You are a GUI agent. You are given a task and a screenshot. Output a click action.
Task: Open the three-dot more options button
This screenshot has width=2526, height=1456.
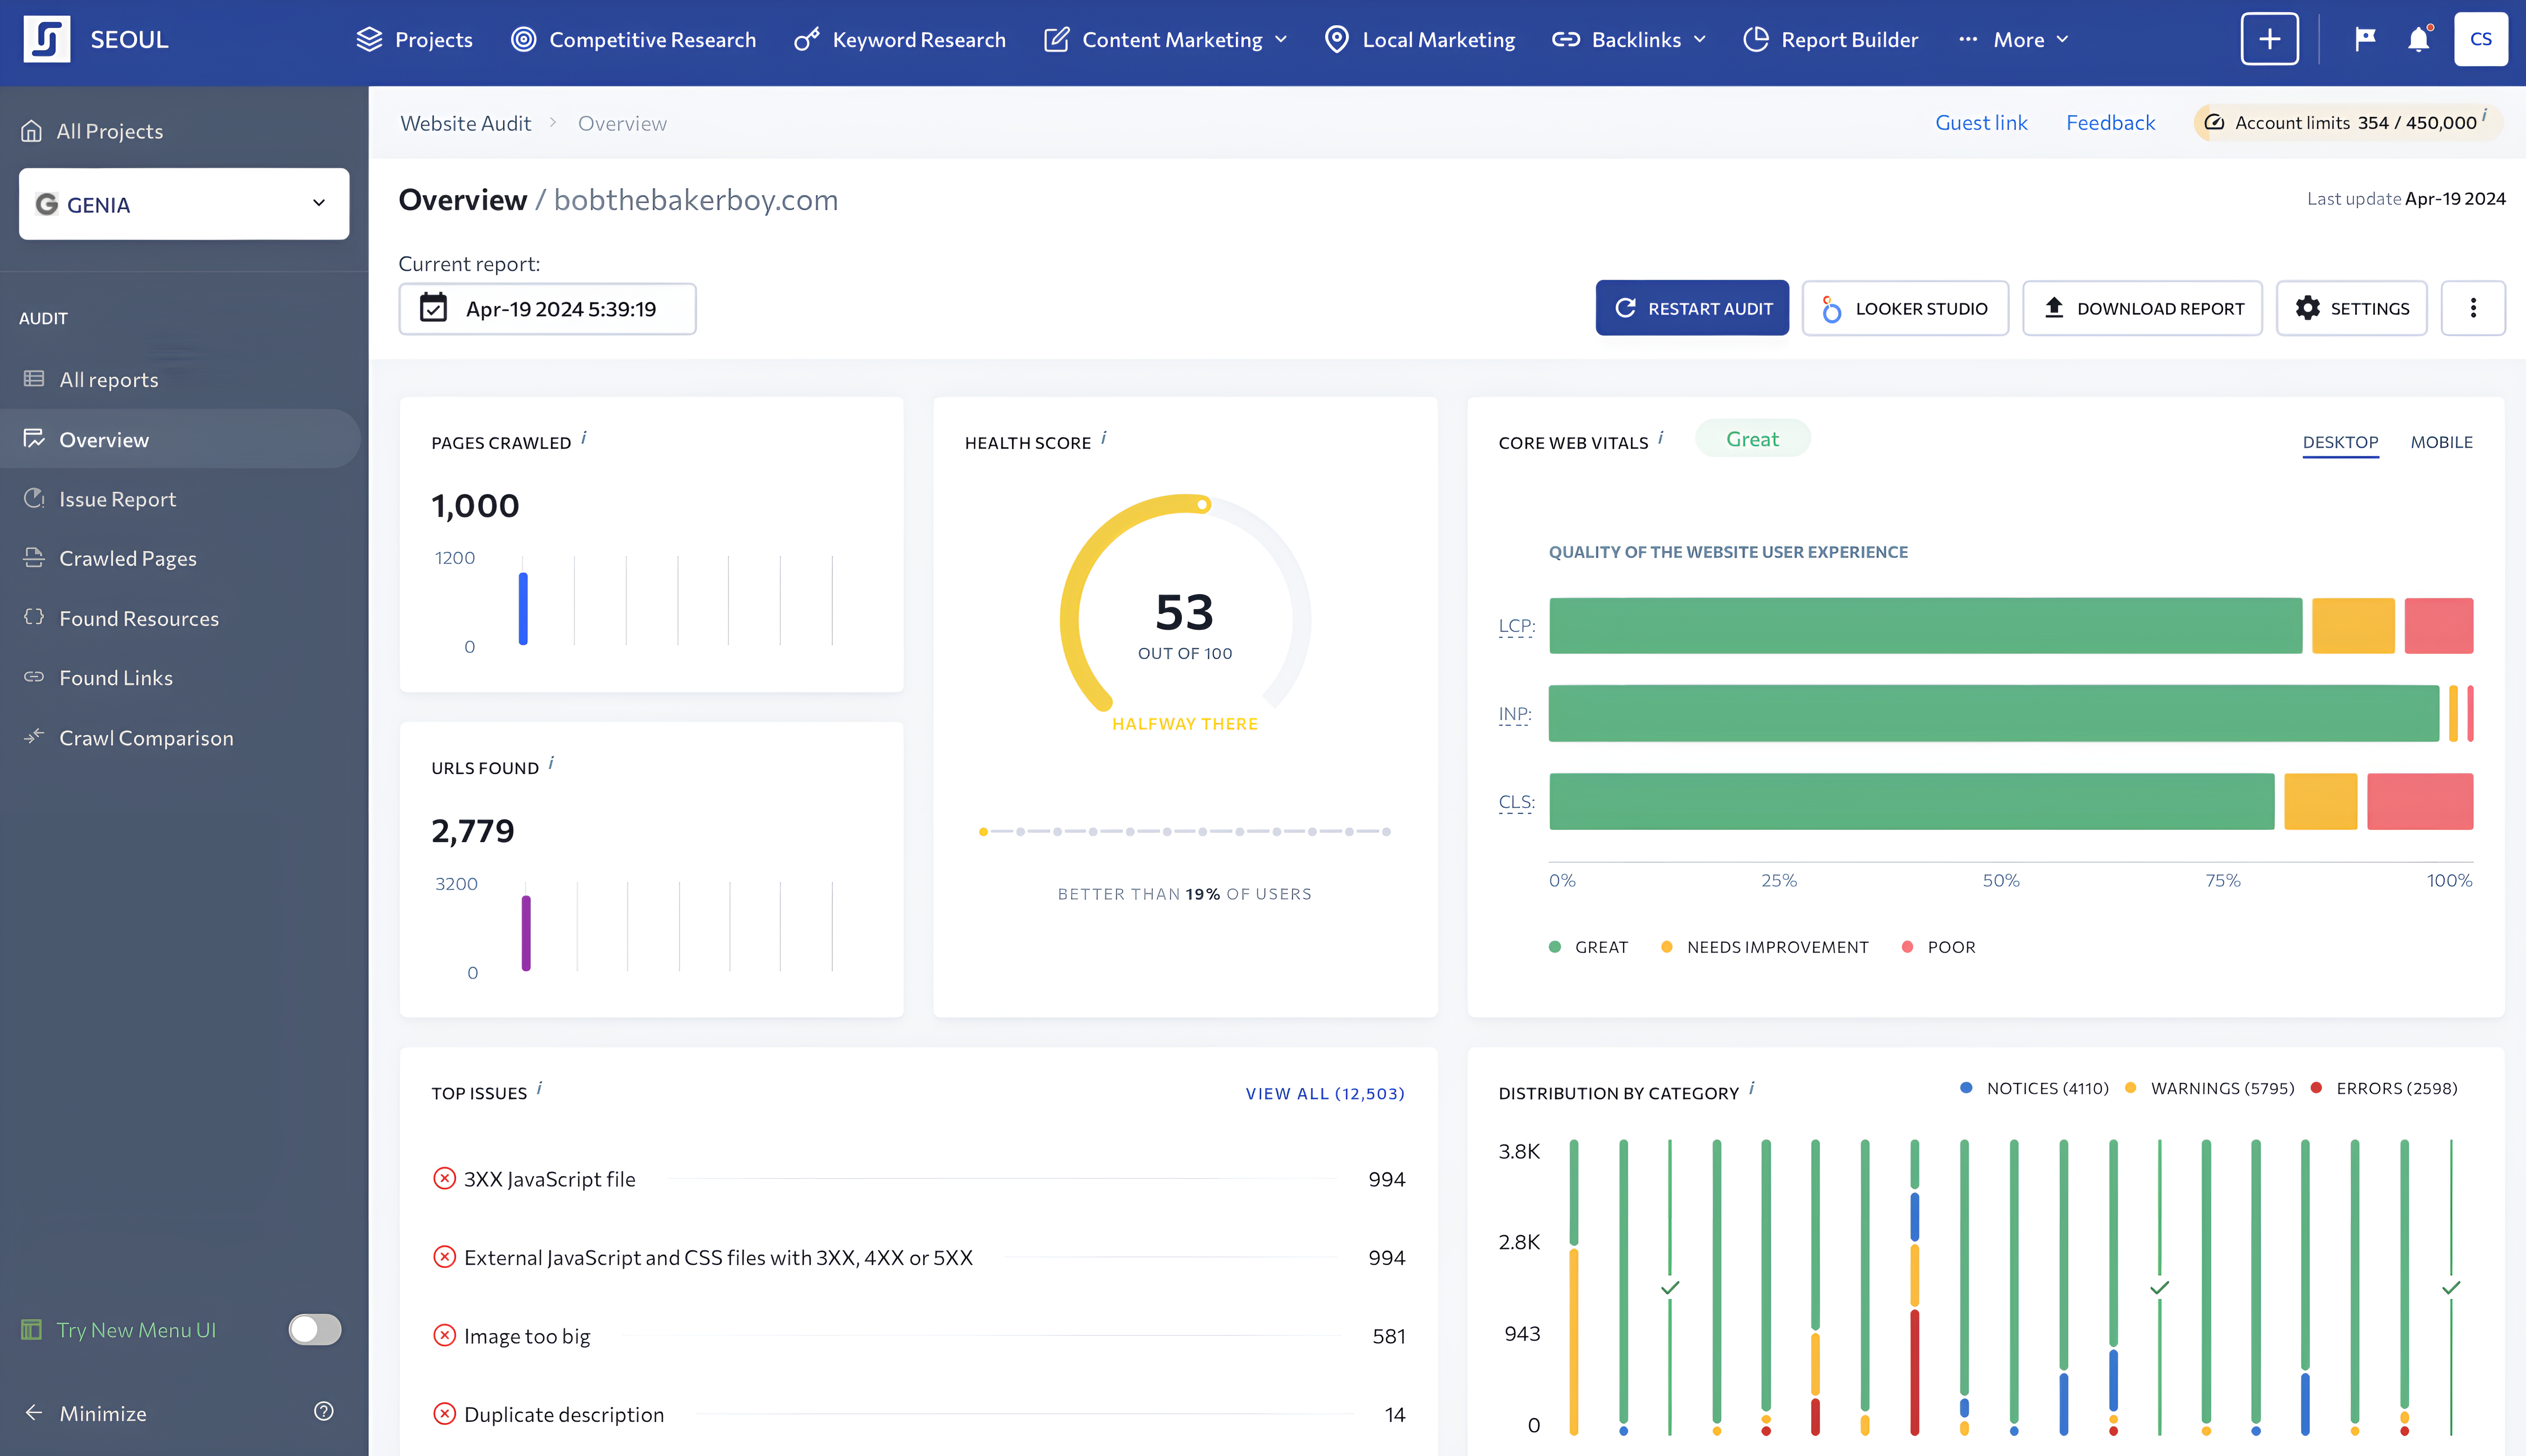click(2473, 308)
